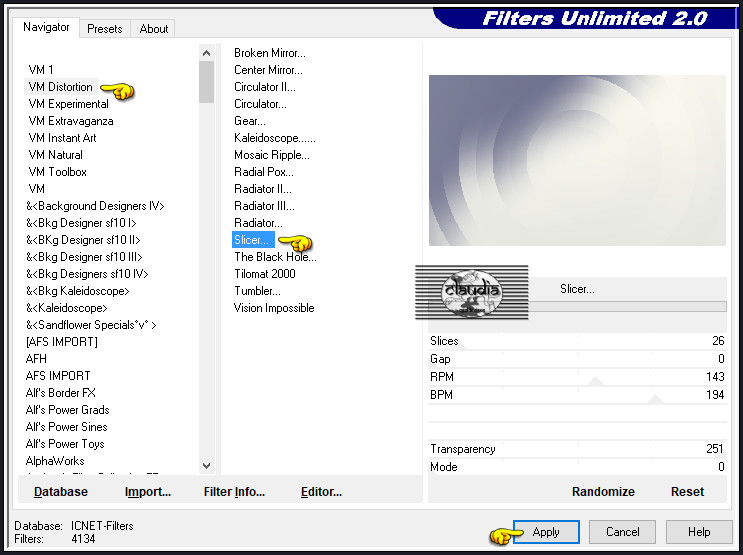Click scroll down arrow of category list
The height and width of the screenshot is (555, 743).
point(207,466)
